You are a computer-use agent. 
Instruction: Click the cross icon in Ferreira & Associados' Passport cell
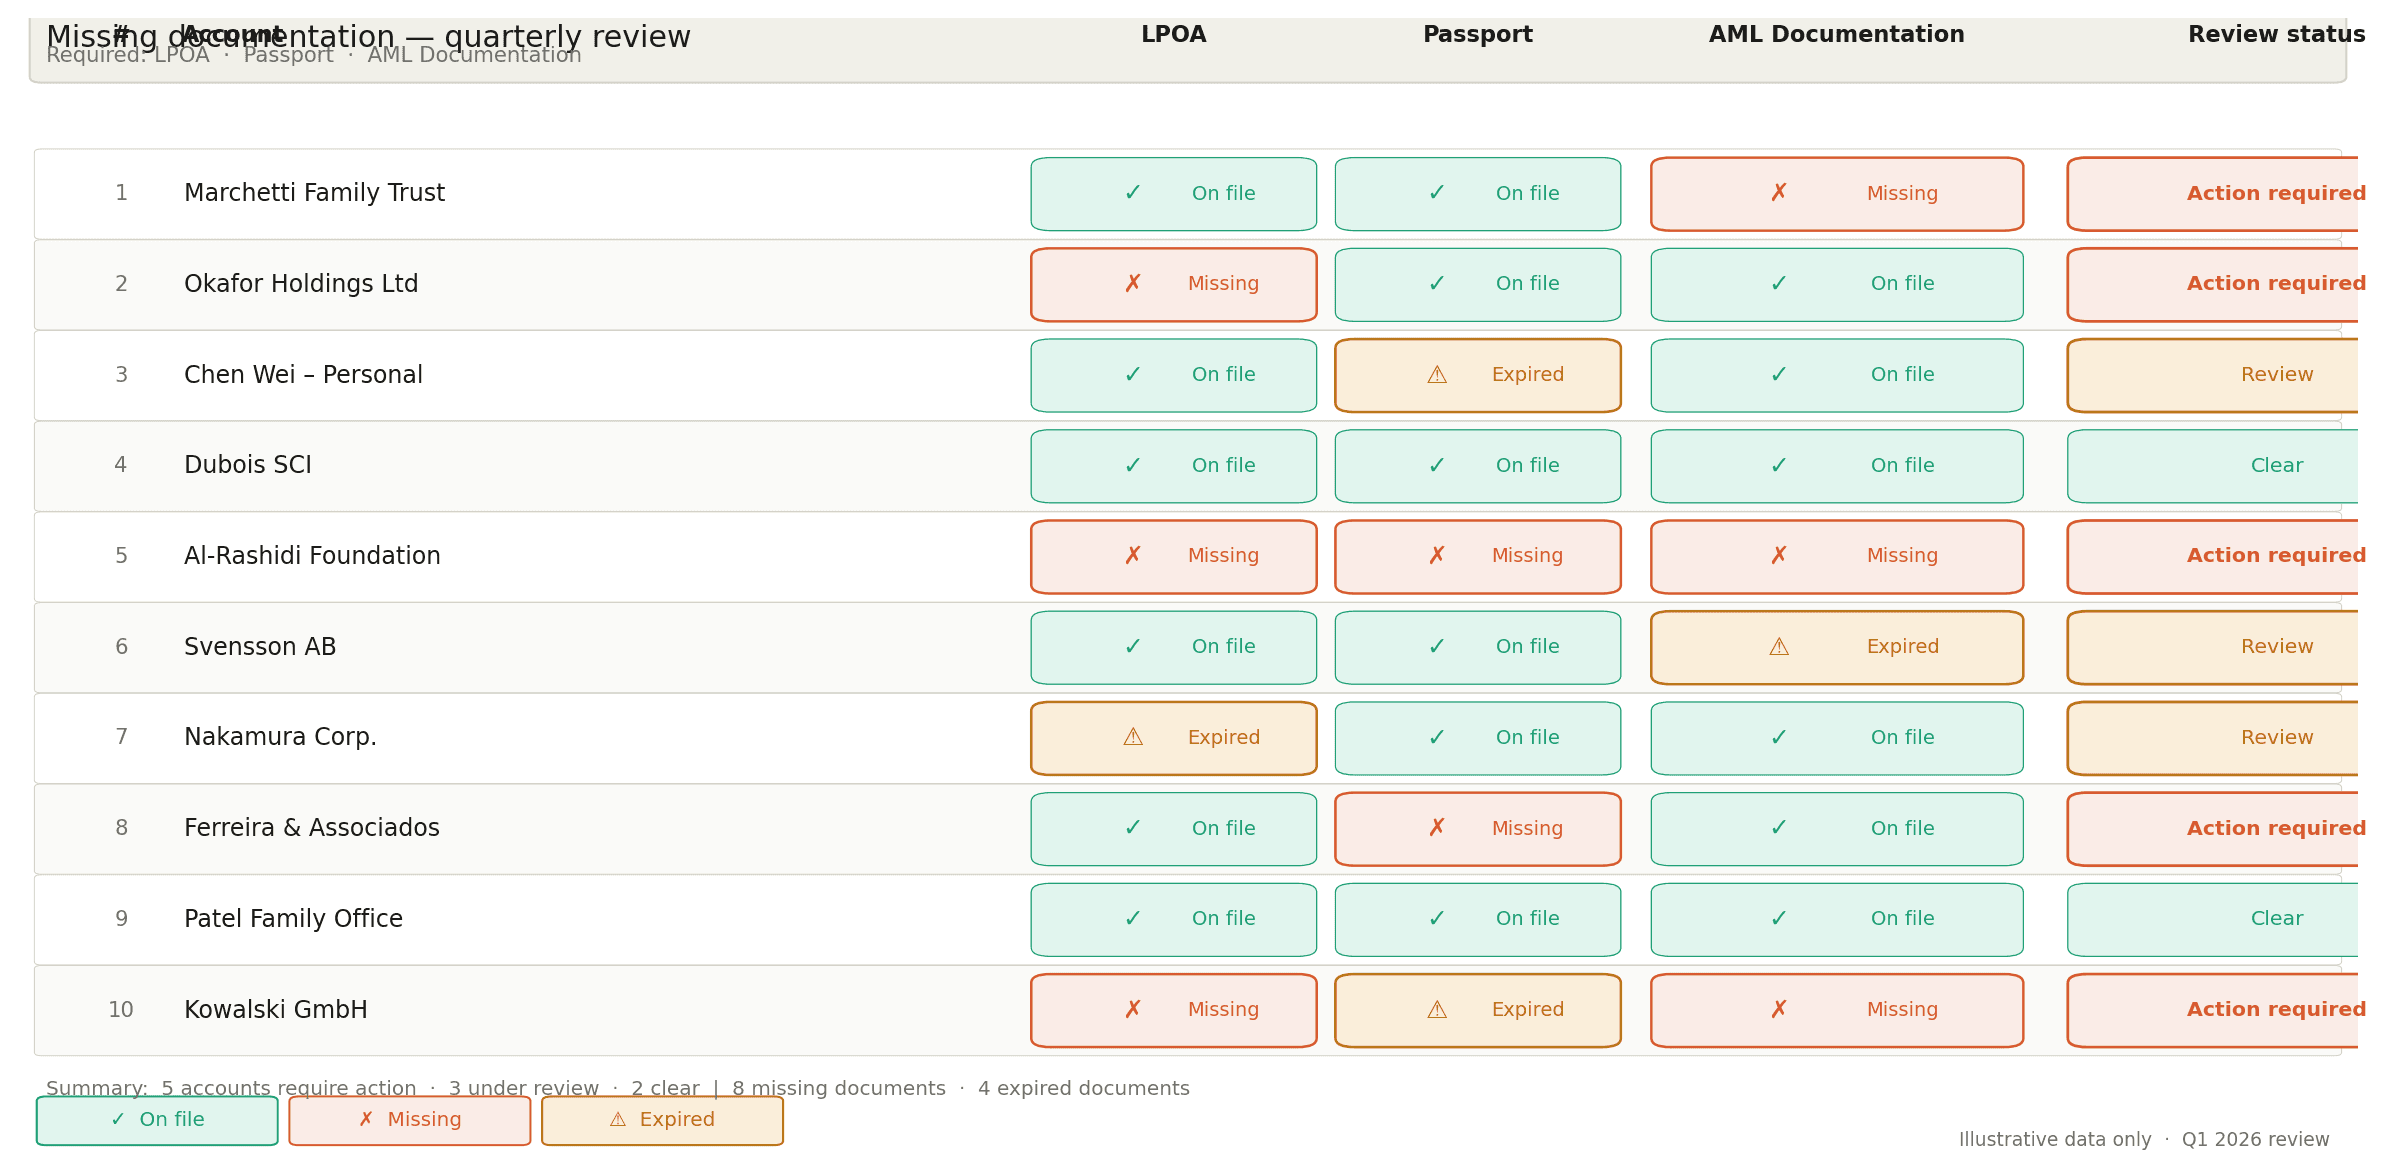click(x=1436, y=828)
